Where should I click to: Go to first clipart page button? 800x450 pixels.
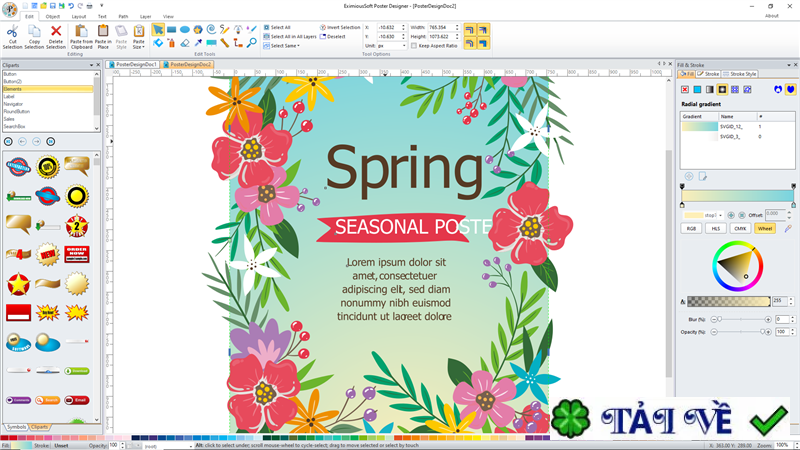click(8, 141)
